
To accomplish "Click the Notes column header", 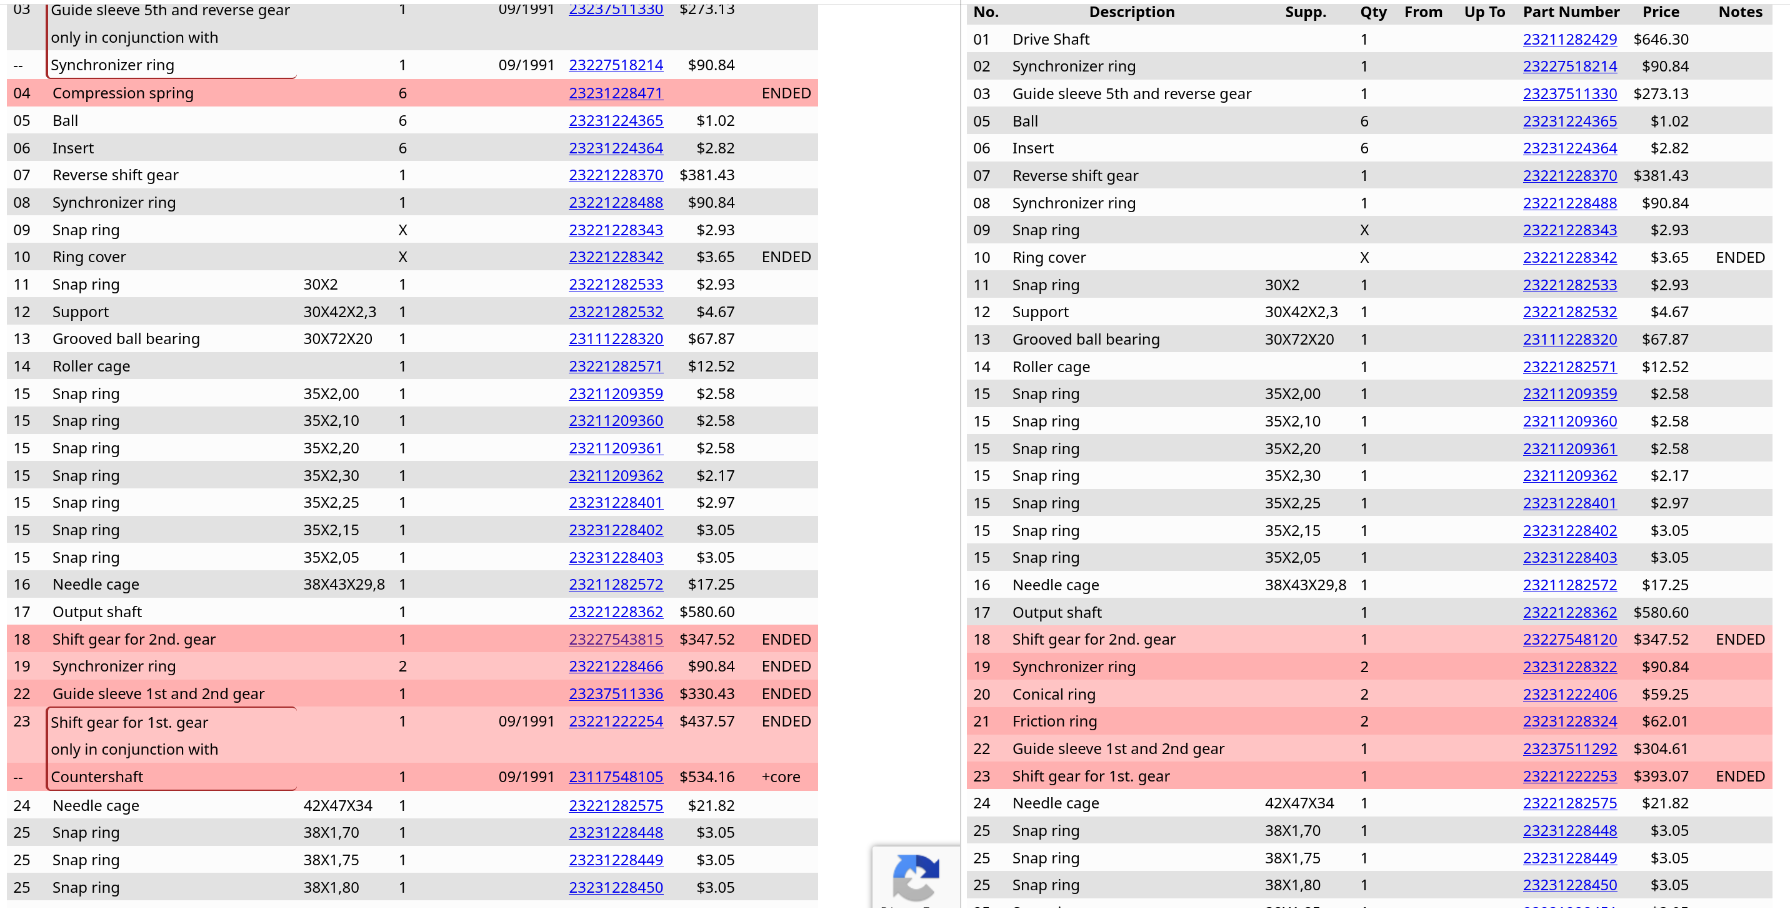I will click(x=1740, y=12).
